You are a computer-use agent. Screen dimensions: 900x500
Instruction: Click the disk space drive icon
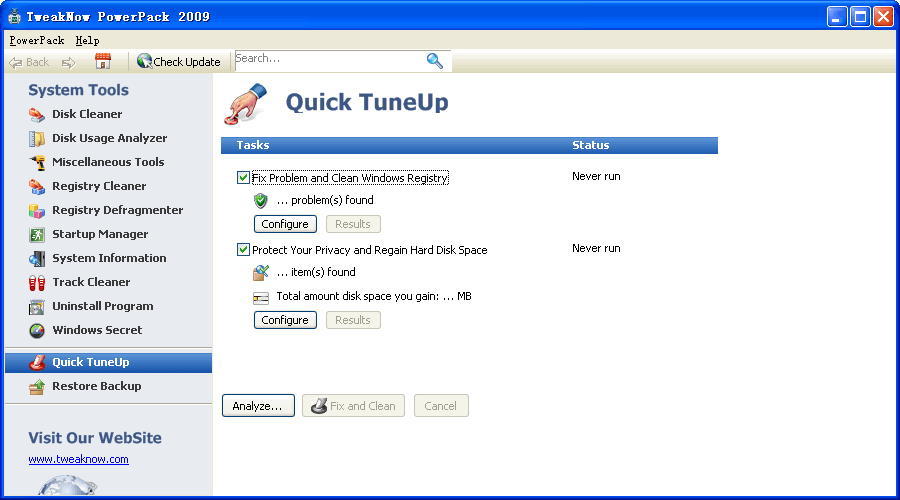[261, 297]
